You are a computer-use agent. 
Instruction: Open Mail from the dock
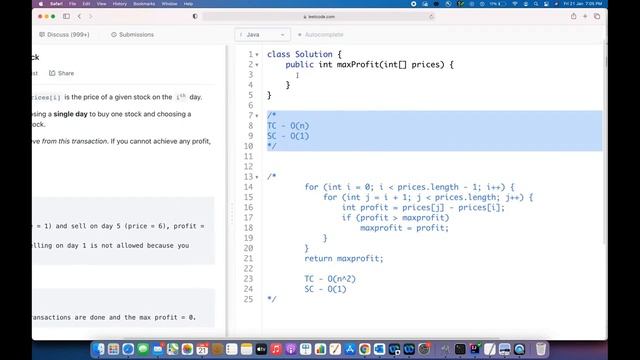point(158,349)
